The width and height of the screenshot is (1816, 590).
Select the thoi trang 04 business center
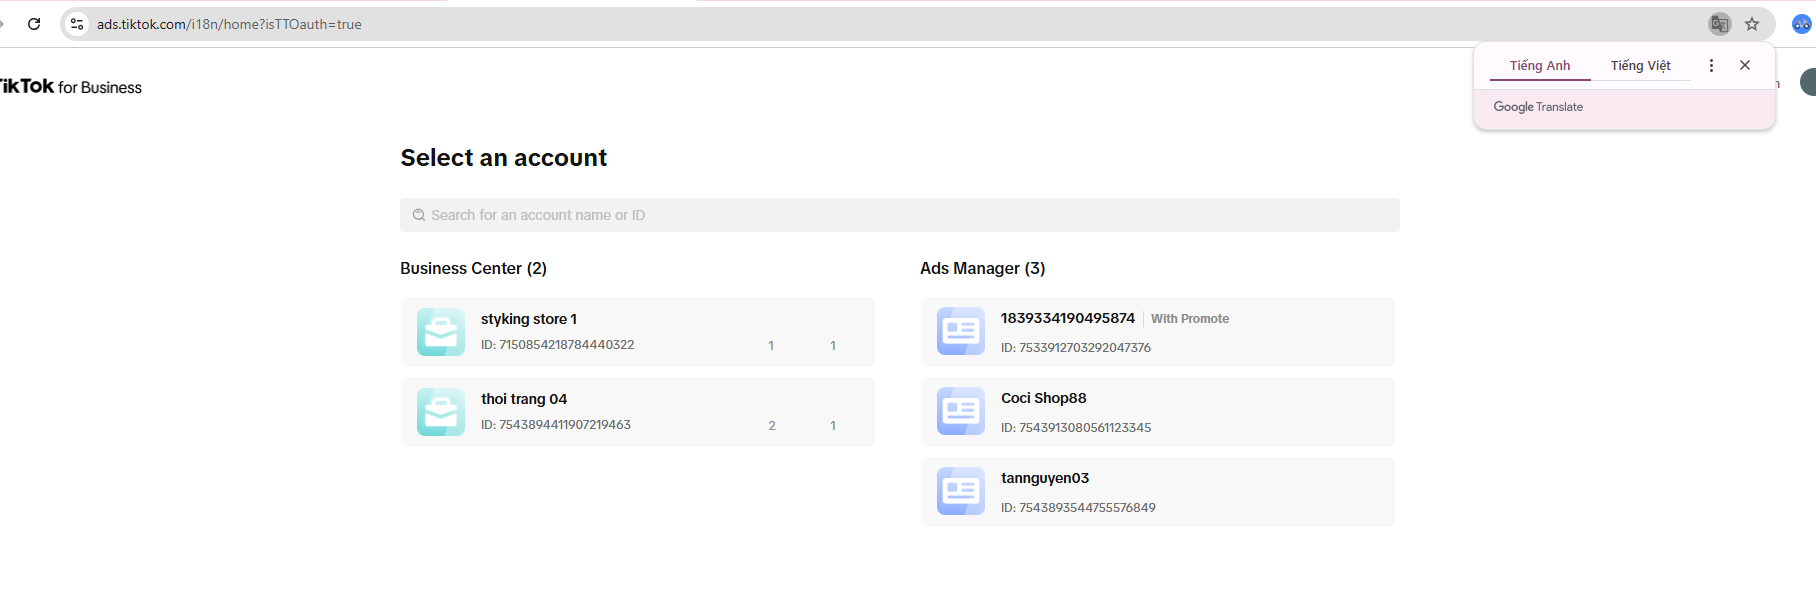[638, 412]
